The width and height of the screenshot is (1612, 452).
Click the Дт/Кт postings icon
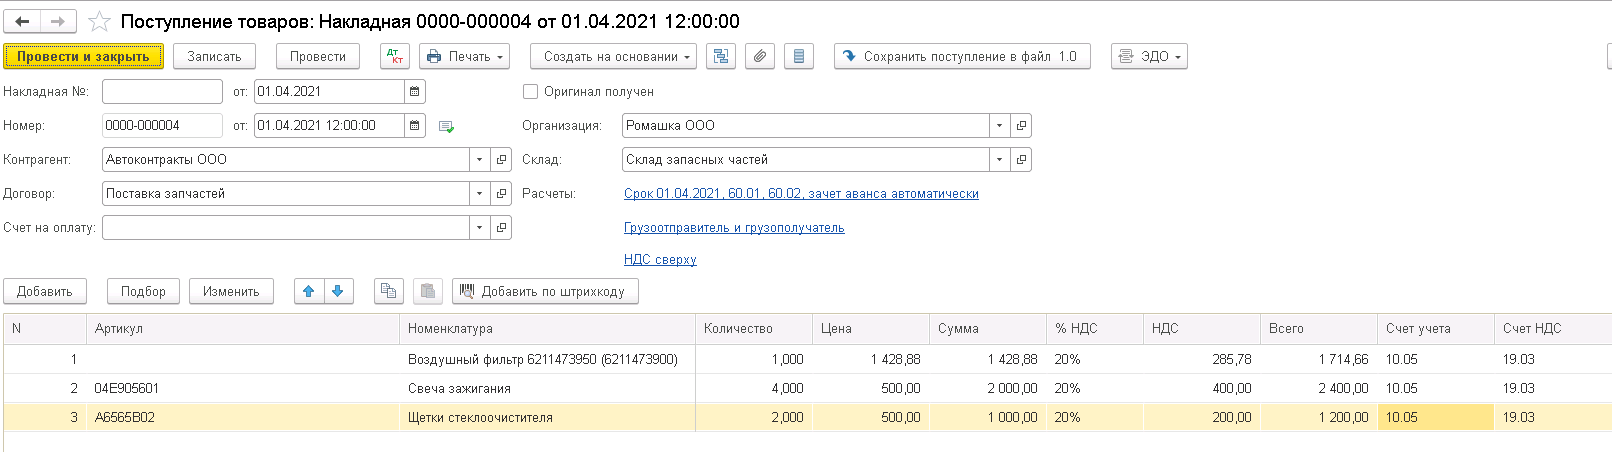[x=395, y=57]
